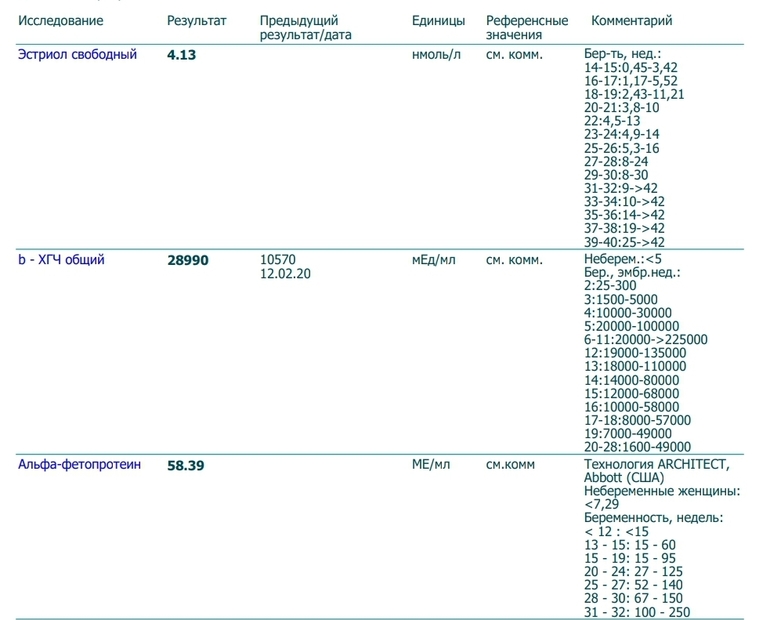
Task: Click the ХГЧ result value 28990
Action: pyautogui.click(x=187, y=261)
